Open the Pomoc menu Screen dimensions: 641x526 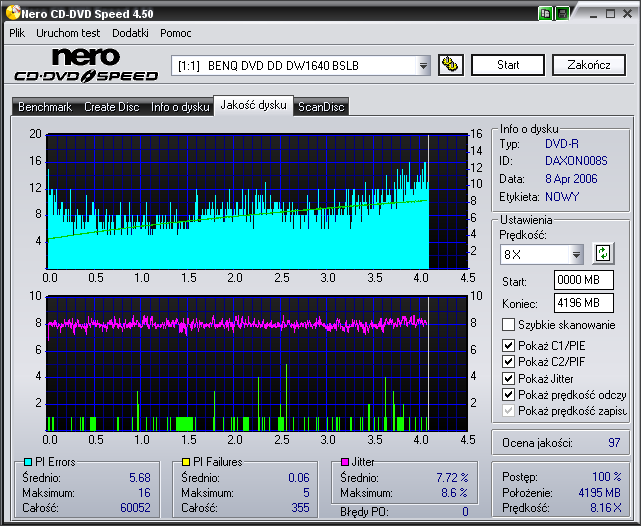pos(176,33)
